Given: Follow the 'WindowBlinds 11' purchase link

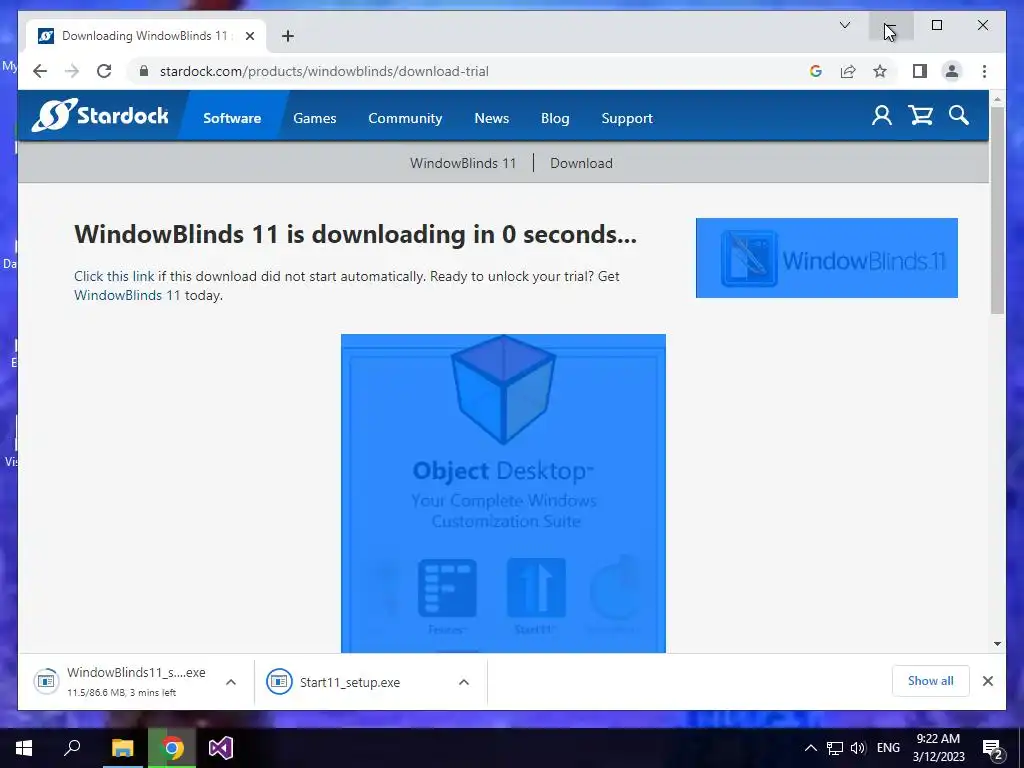Looking at the screenshot, I should 127,295.
